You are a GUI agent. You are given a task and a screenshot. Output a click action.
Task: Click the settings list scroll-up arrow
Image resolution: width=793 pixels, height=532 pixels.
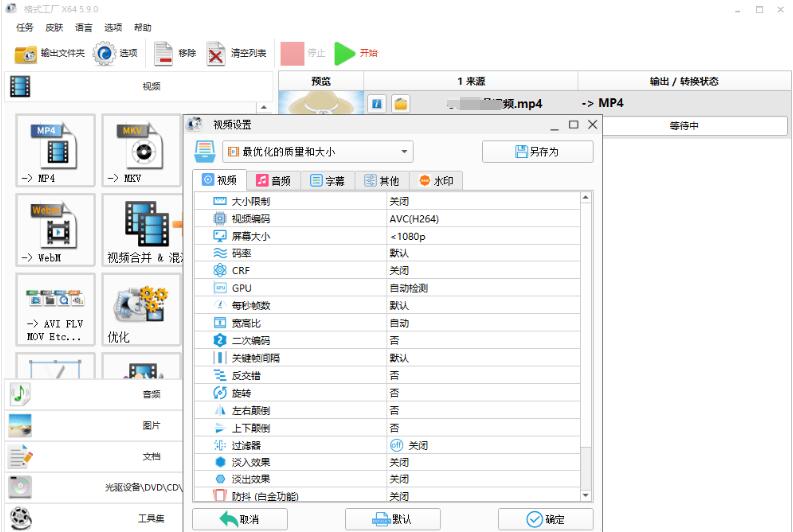tap(586, 198)
